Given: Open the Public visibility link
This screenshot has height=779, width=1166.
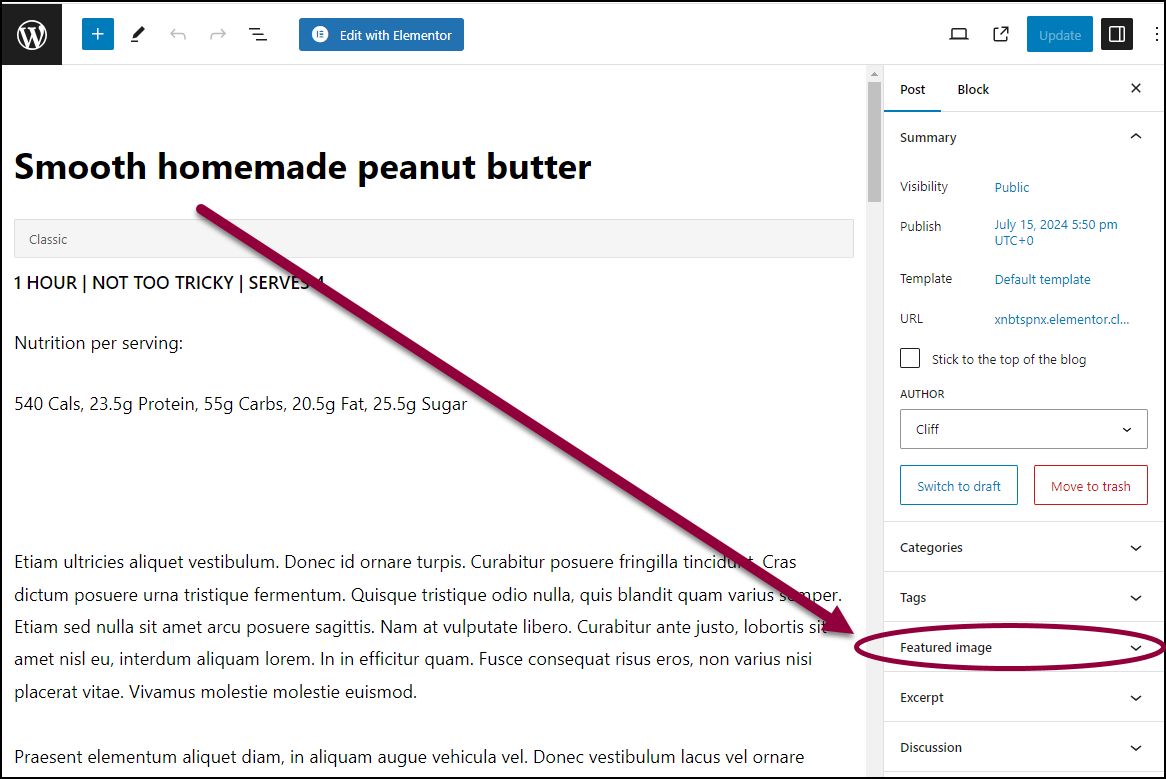Looking at the screenshot, I should (1011, 187).
